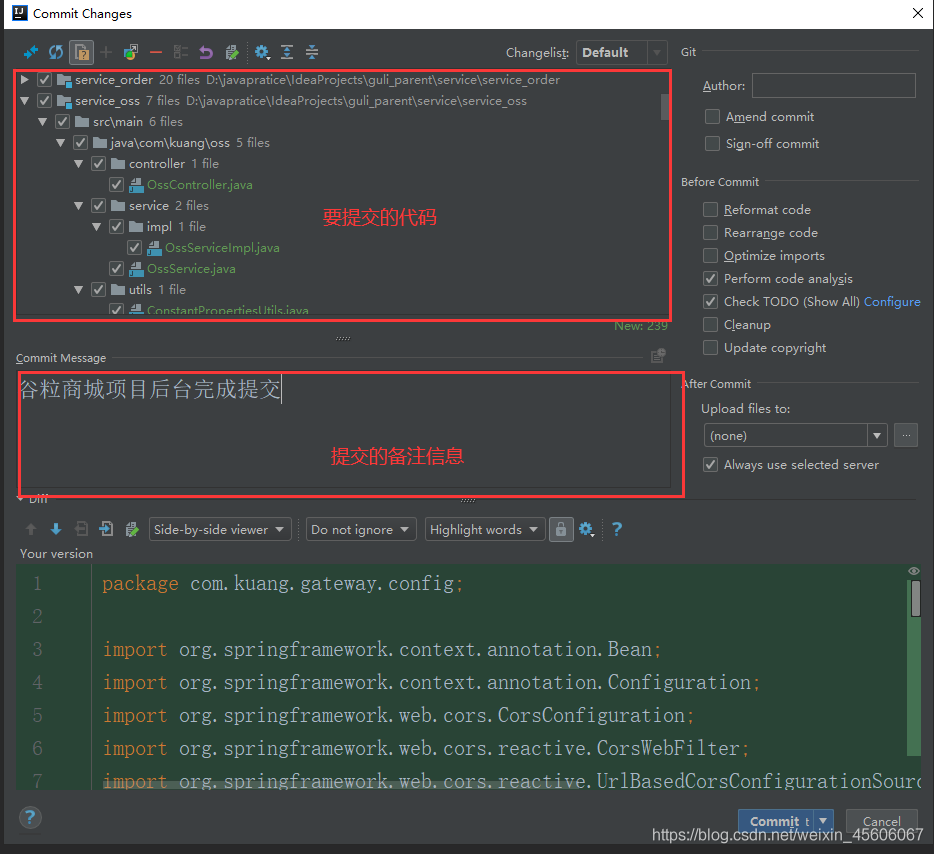
Task: Select OssServiceImpl.java in the tree
Action: pyautogui.click(x=222, y=248)
